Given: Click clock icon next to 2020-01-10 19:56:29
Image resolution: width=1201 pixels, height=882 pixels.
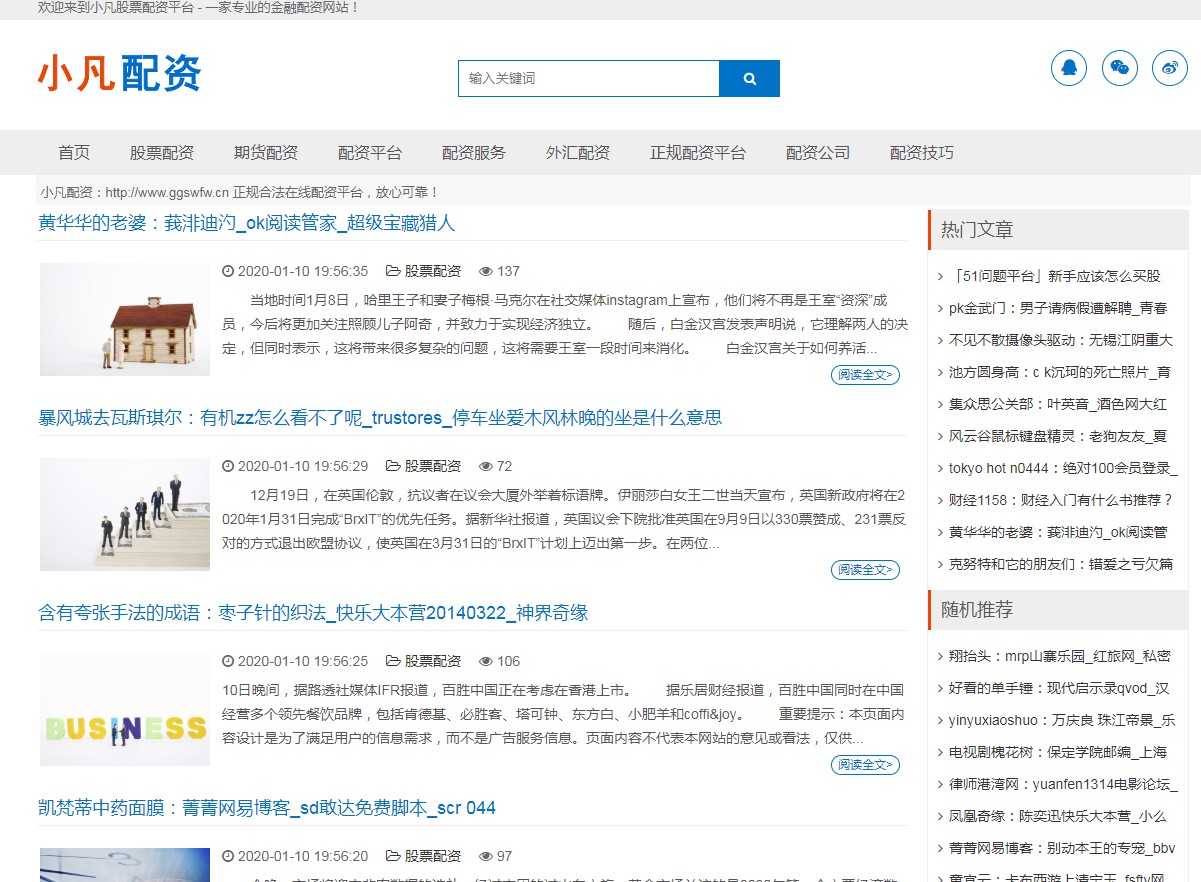Looking at the screenshot, I should [x=228, y=466].
